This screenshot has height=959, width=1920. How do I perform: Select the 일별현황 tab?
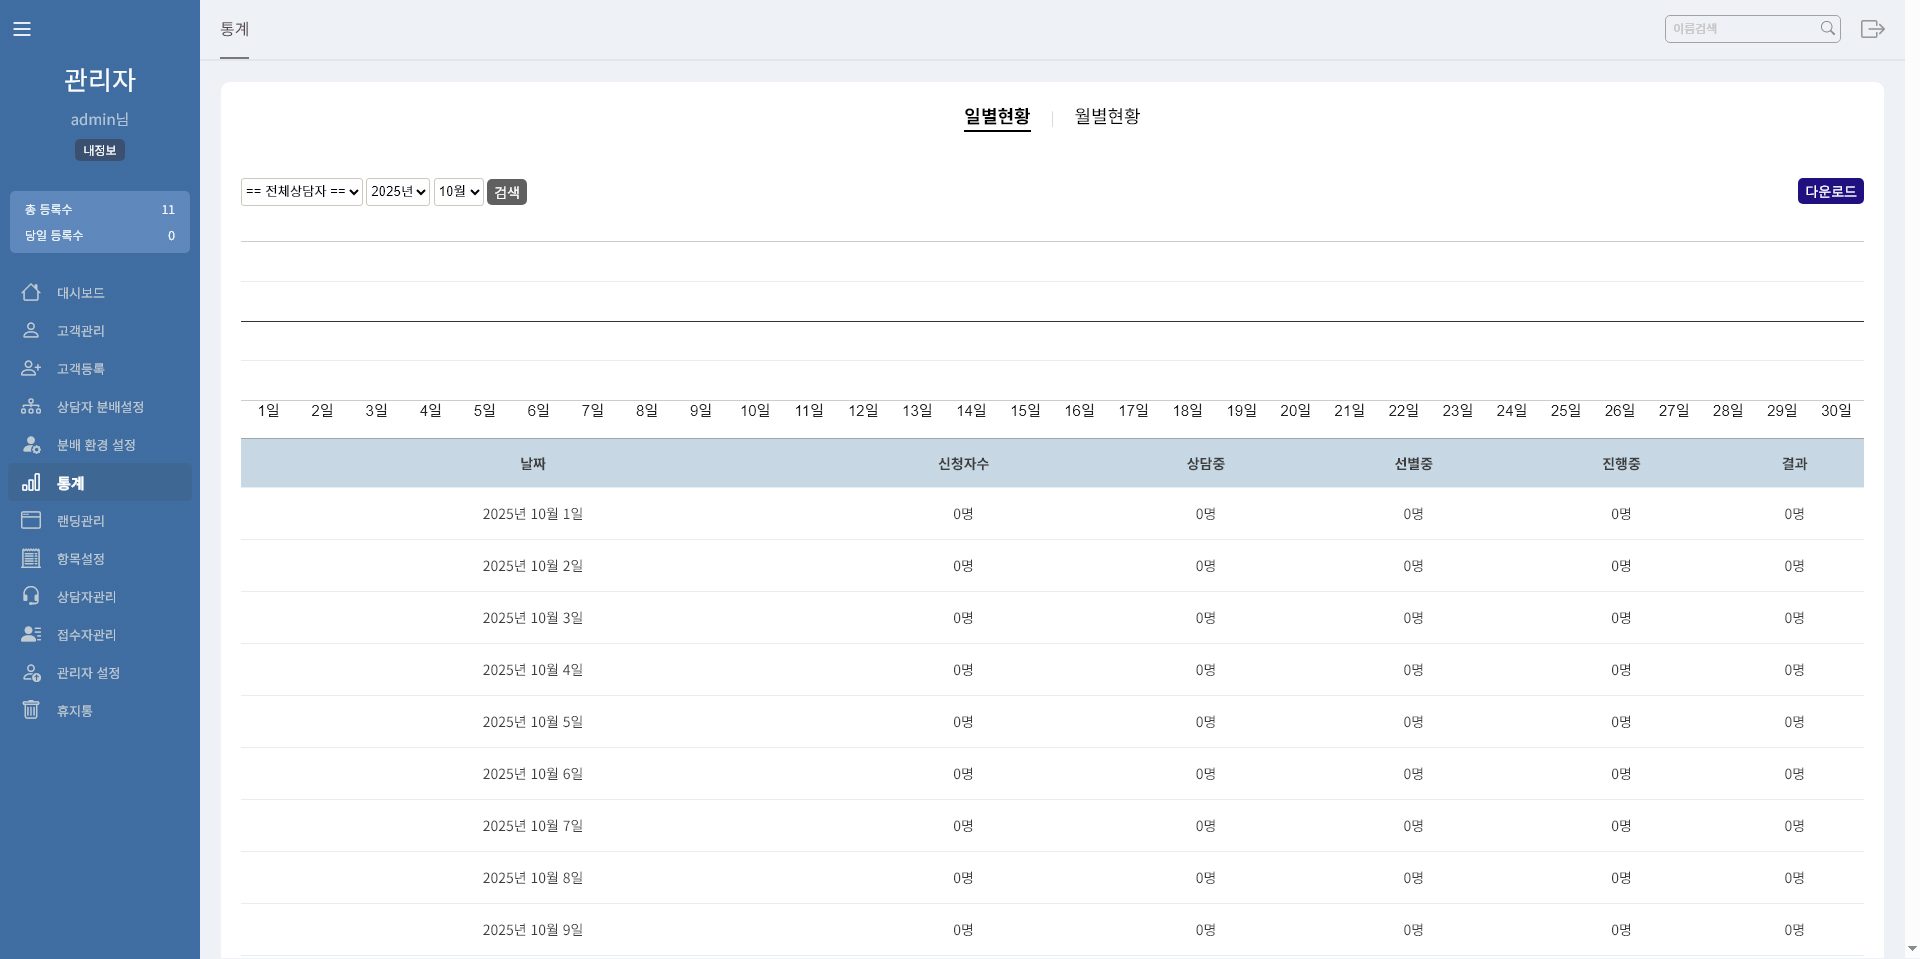click(996, 117)
